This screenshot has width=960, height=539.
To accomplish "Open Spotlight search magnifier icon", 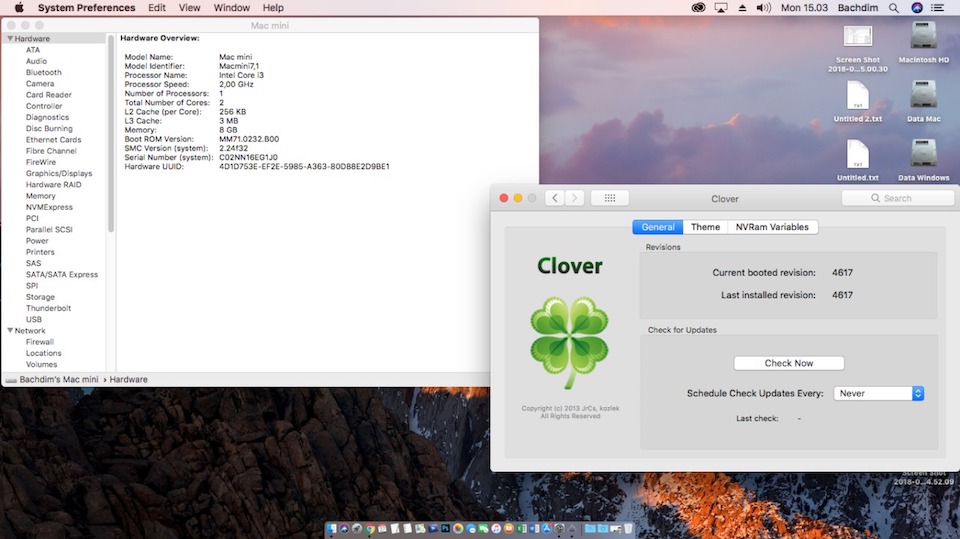I will [894, 8].
